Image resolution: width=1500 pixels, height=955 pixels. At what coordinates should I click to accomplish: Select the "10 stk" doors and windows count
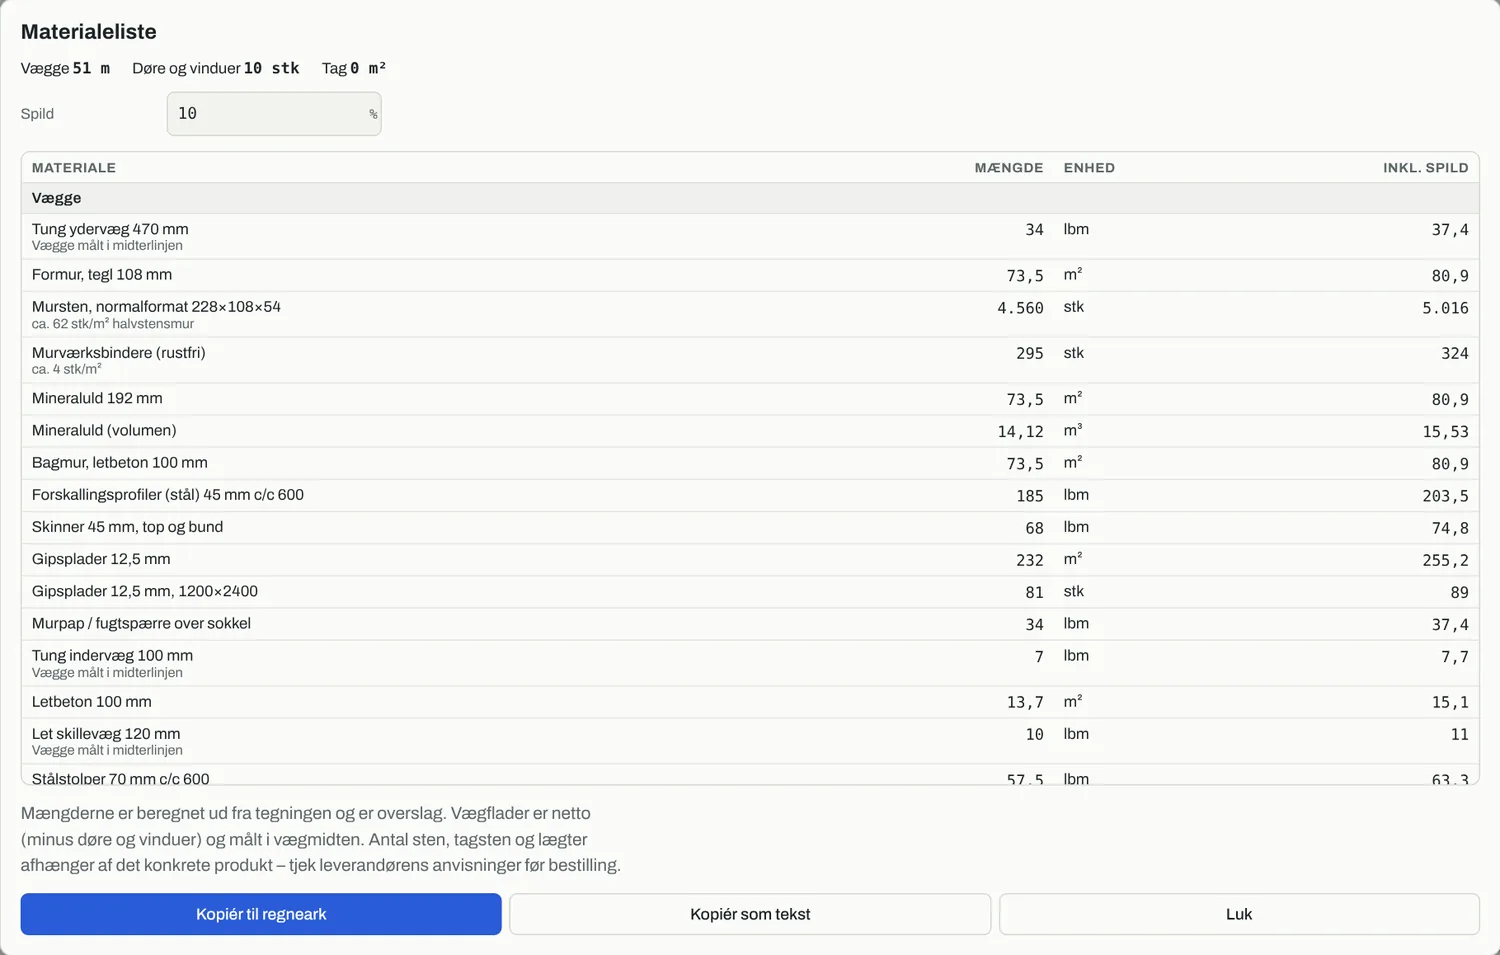click(272, 68)
